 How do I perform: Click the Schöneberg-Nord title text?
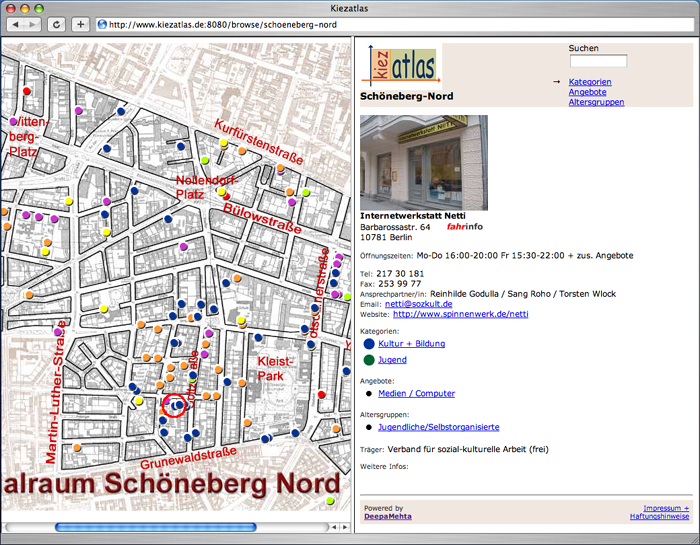(406, 96)
